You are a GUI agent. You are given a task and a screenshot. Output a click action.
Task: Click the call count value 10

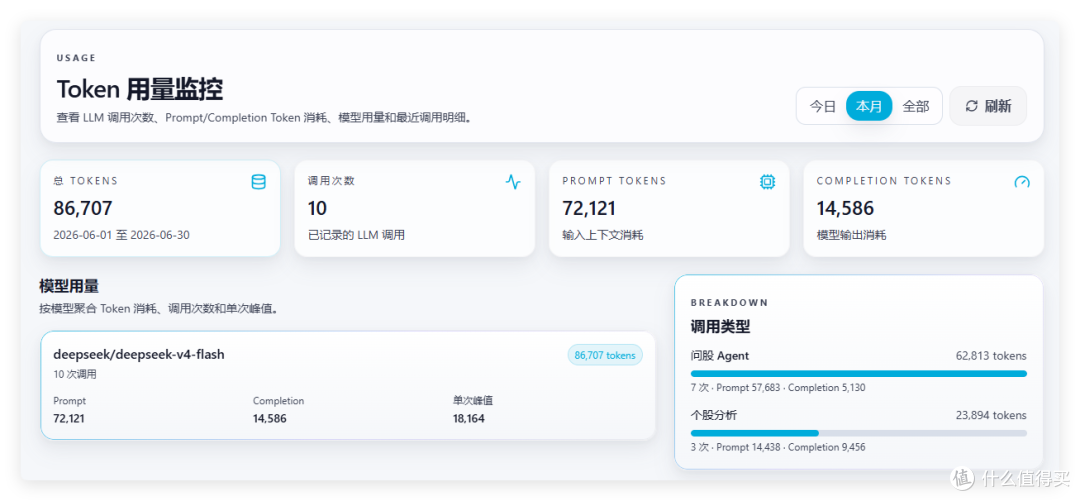pyautogui.click(x=318, y=208)
